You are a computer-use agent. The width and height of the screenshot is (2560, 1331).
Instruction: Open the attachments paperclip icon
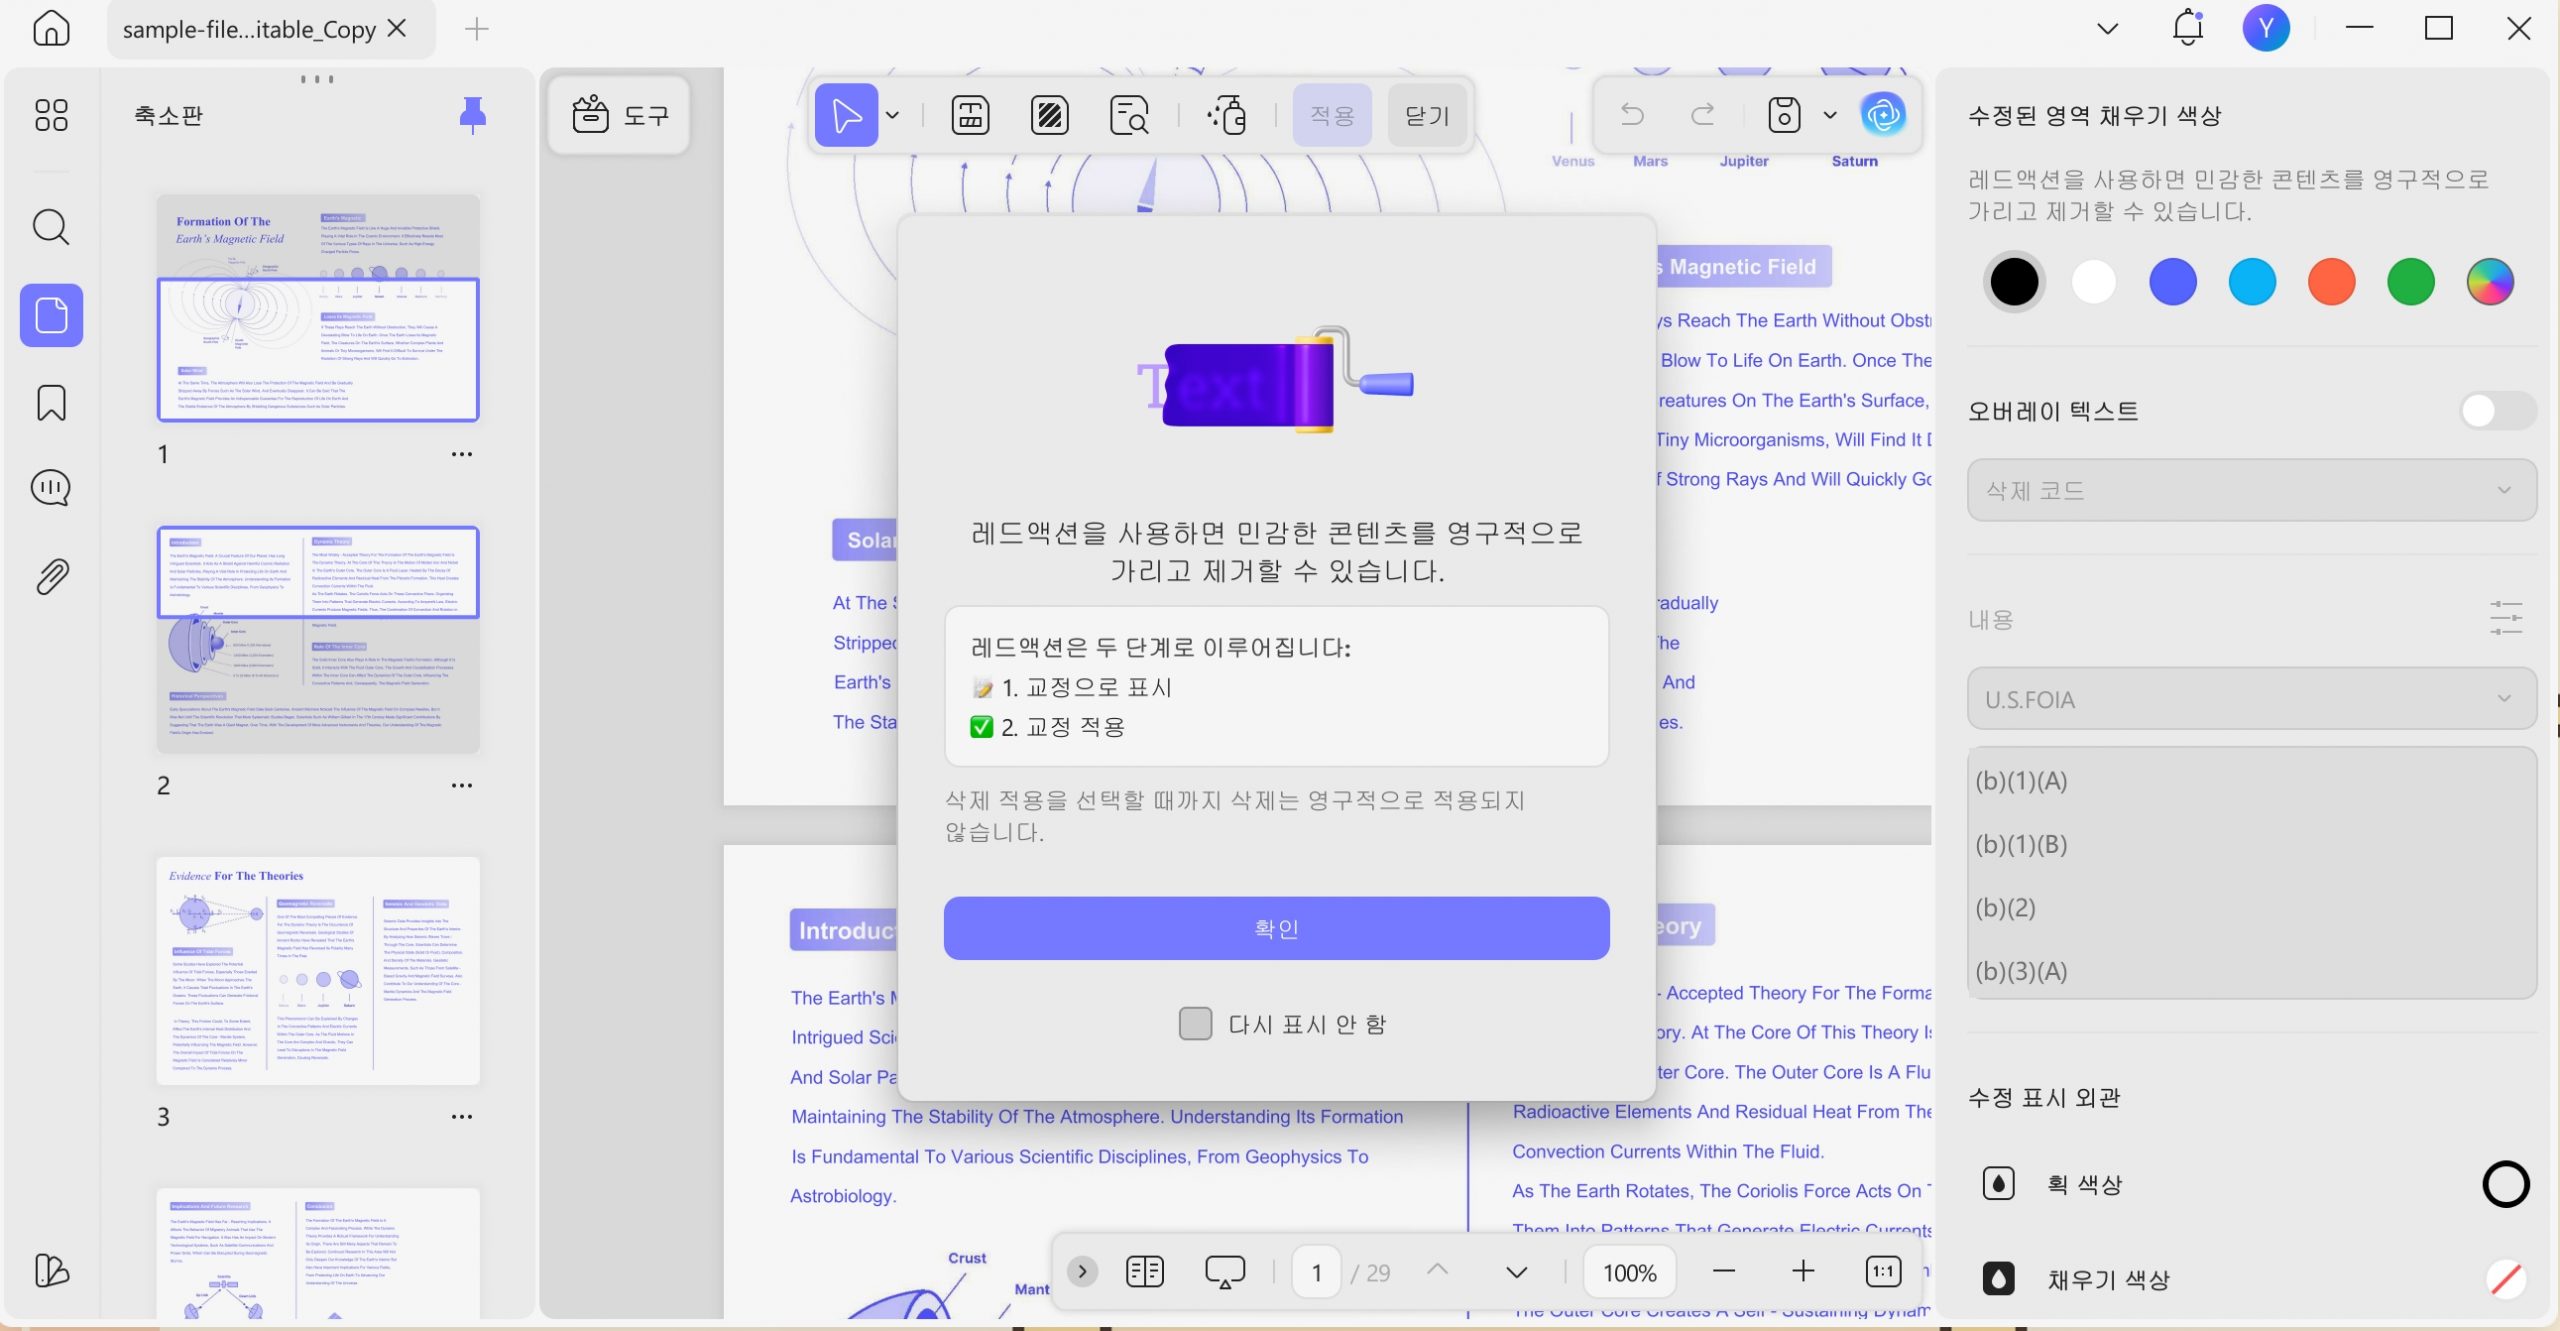51,577
